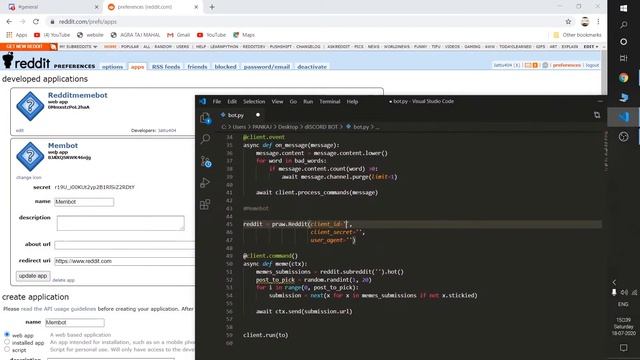640x360 pixels.
Task: Click the edit link under Redditmemebot
Action: [20, 131]
